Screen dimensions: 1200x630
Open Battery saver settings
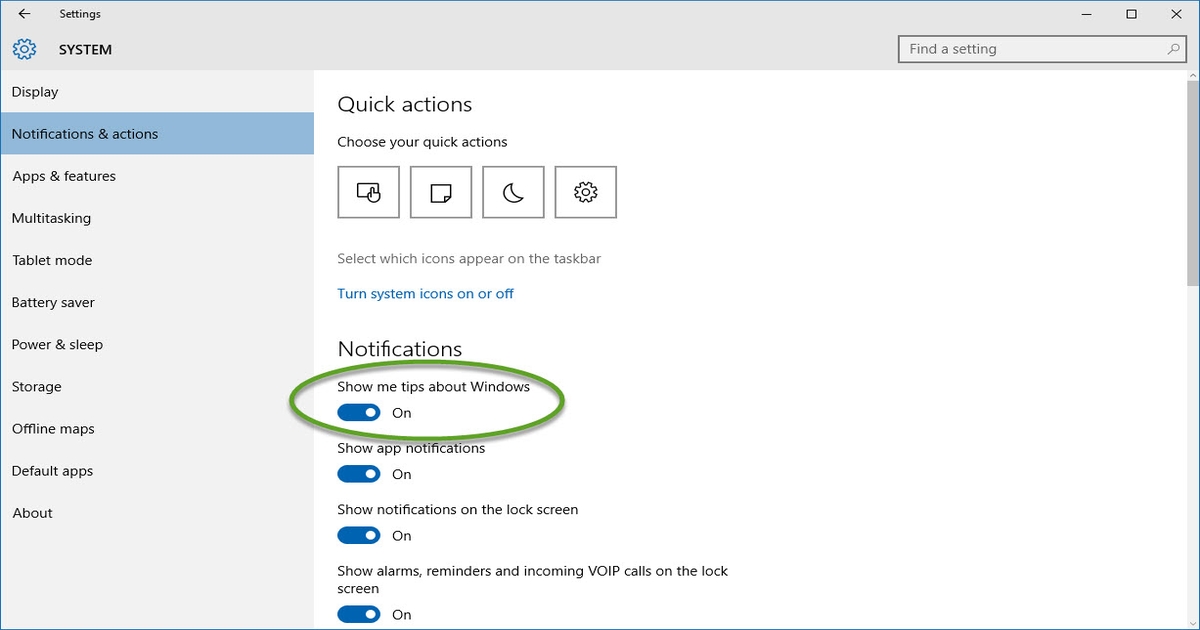[53, 302]
